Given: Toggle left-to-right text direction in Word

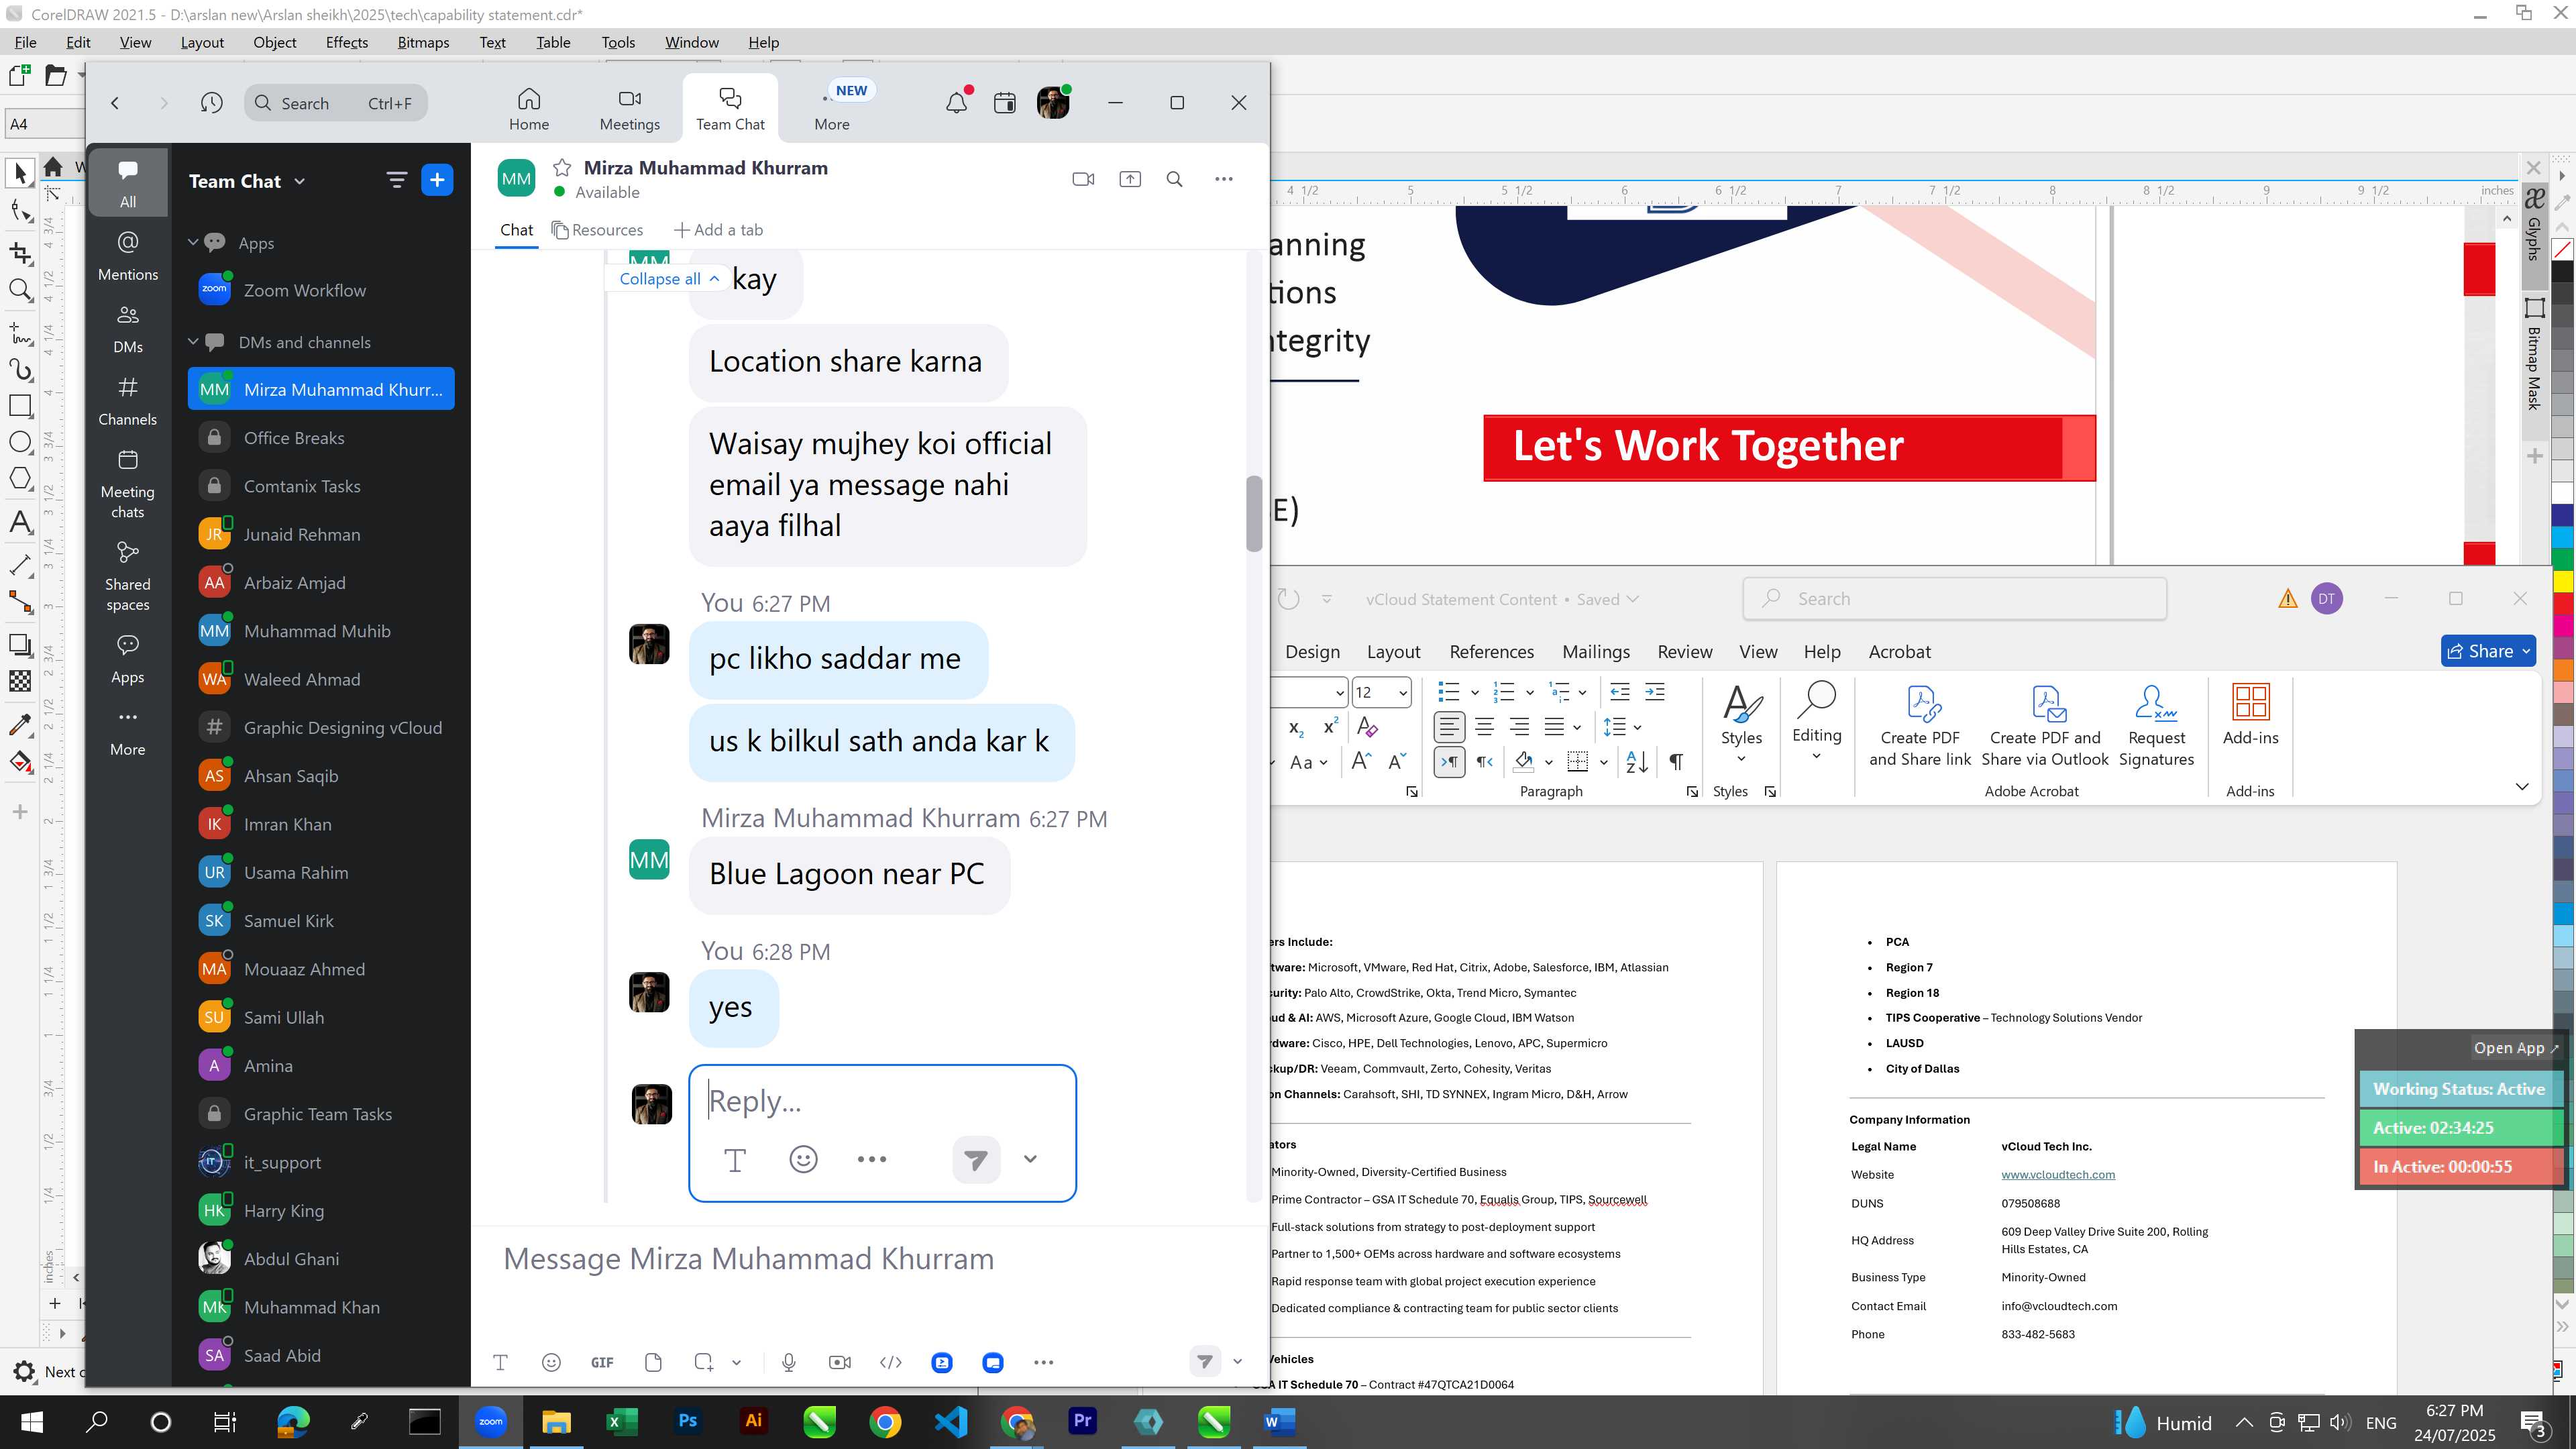Looking at the screenshot, I should [1449, 762].
